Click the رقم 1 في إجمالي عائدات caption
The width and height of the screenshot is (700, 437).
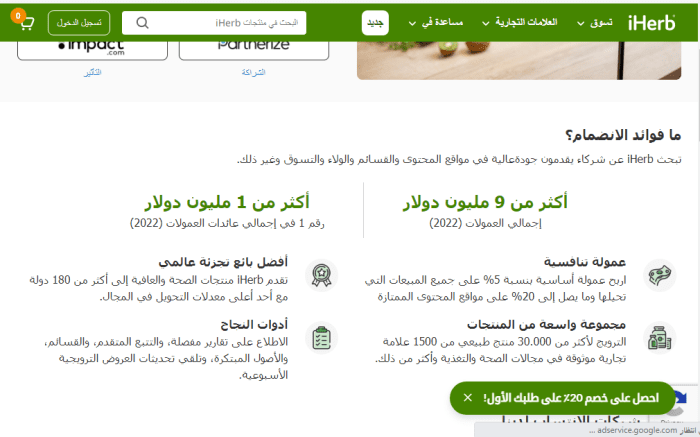click(227, 223)
